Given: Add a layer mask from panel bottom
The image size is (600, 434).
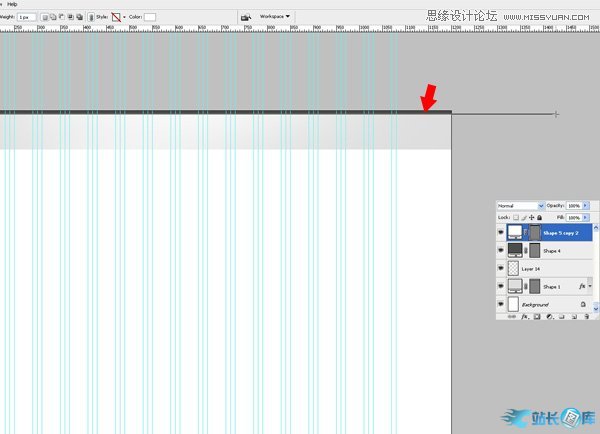Looking at the screenshot, I should click(x=536, y=316).
